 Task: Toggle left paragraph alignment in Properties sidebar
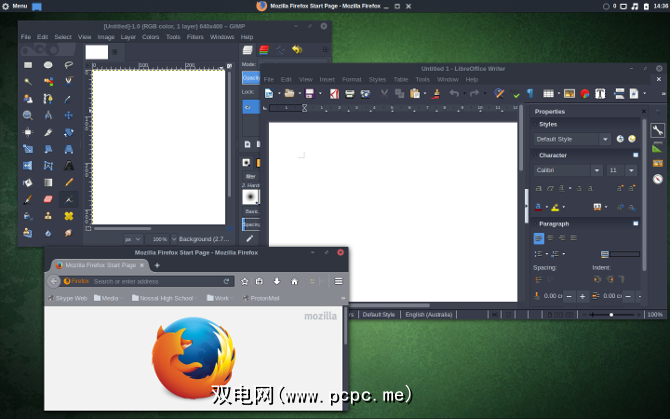539,238
